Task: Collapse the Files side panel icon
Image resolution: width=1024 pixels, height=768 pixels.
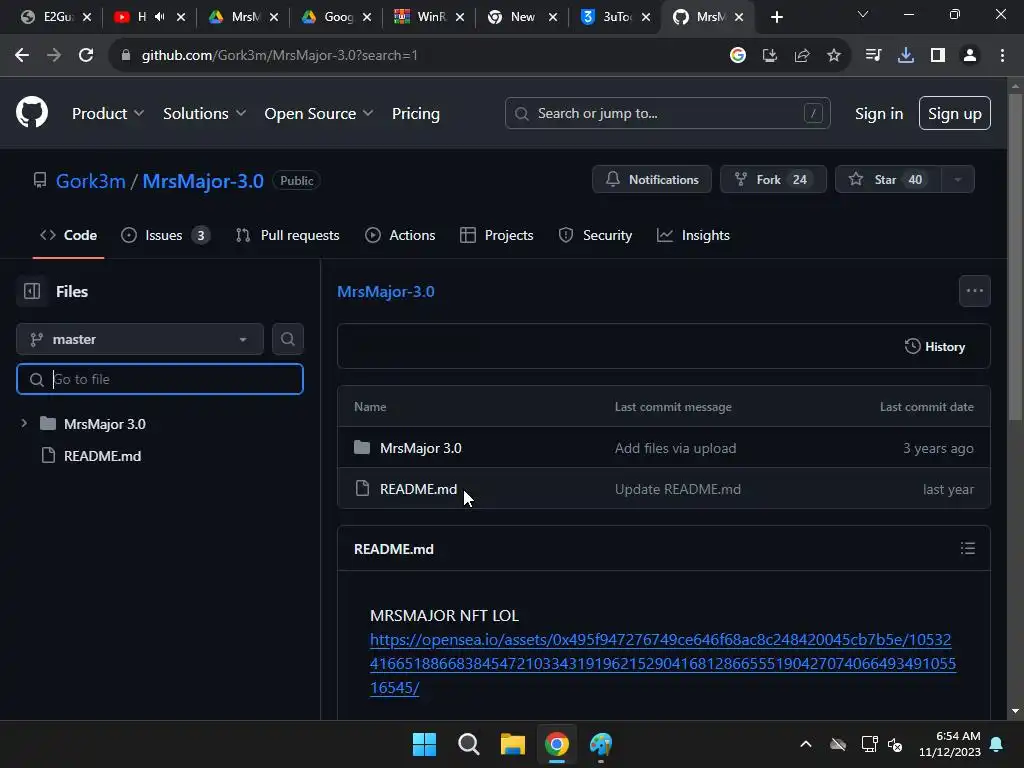Action: click(32, 291)
